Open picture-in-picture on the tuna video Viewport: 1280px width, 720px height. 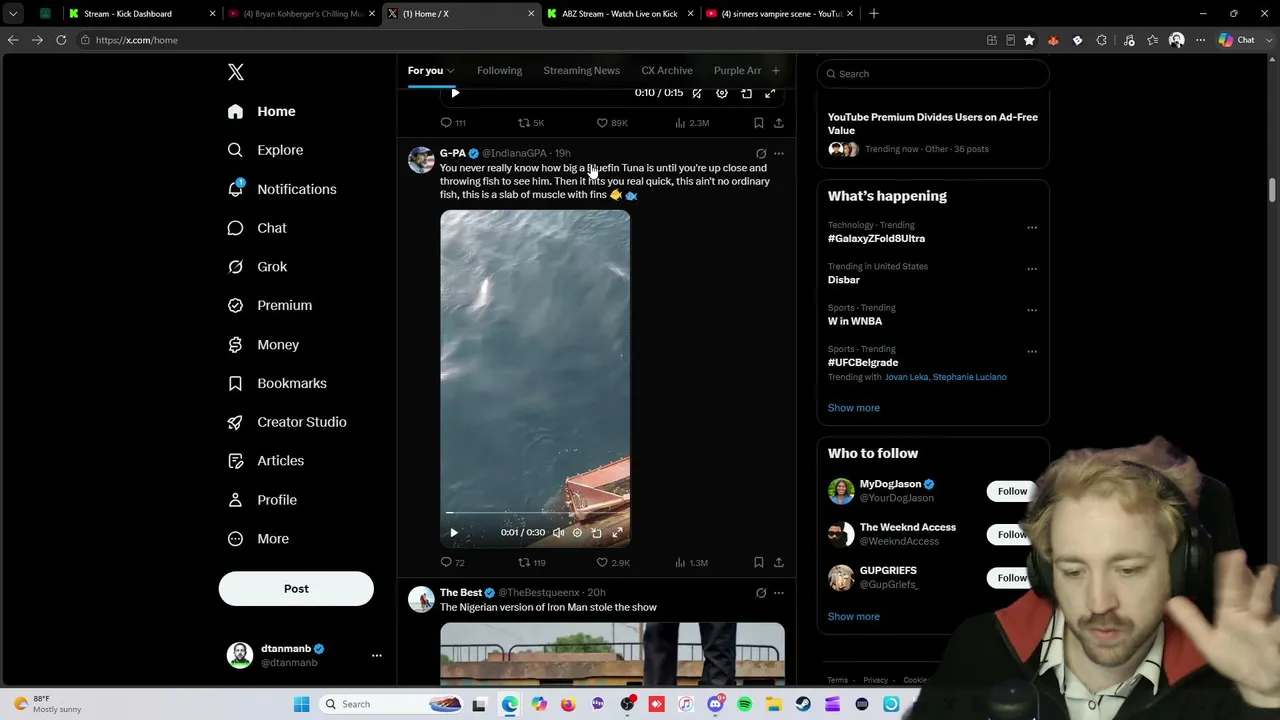click(597, 533)
